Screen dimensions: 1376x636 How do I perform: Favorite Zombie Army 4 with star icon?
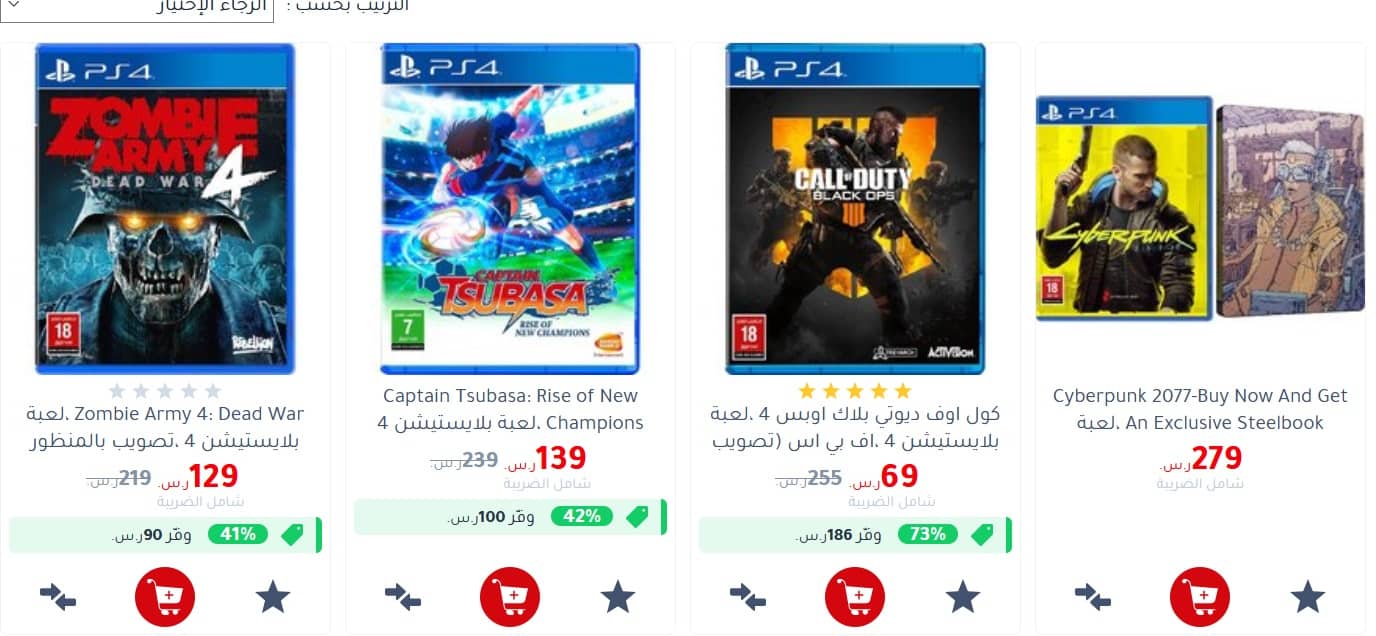(273, 597)
